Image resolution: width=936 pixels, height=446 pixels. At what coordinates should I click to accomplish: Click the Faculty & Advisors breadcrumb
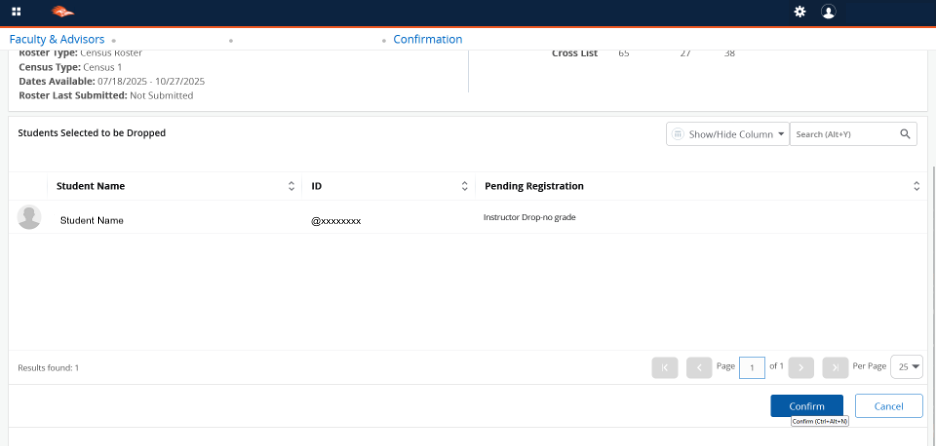[x=57, y=40]
